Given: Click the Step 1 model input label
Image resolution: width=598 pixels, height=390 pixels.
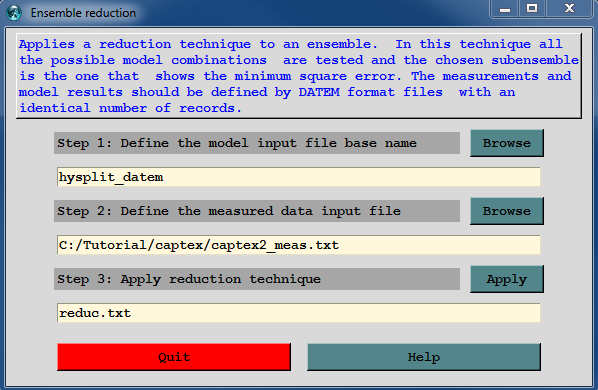Looking at the screenshot, I should tap(257, 143).
